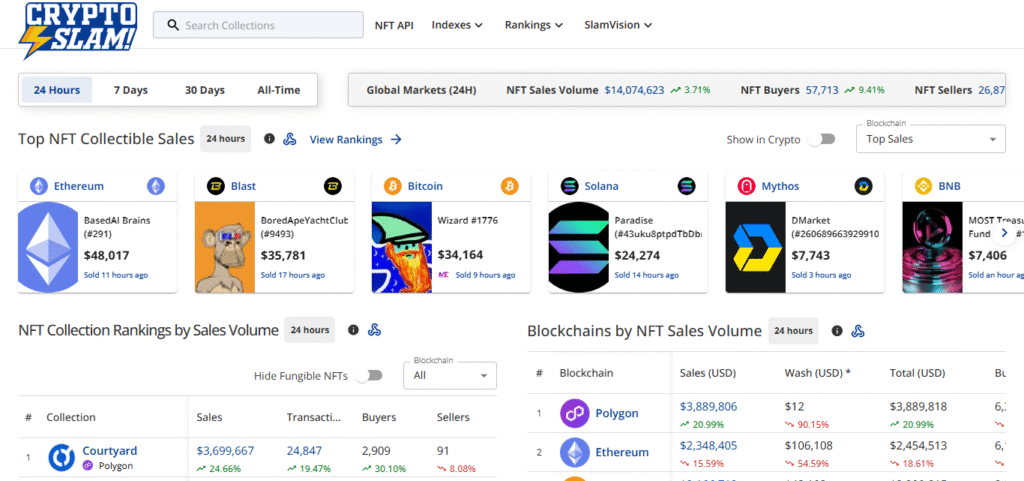The width and height of the screenshot is (1024, 481).
Task: Open the Ethereum link in the blockchains table
Action: [x=622, y=452]
